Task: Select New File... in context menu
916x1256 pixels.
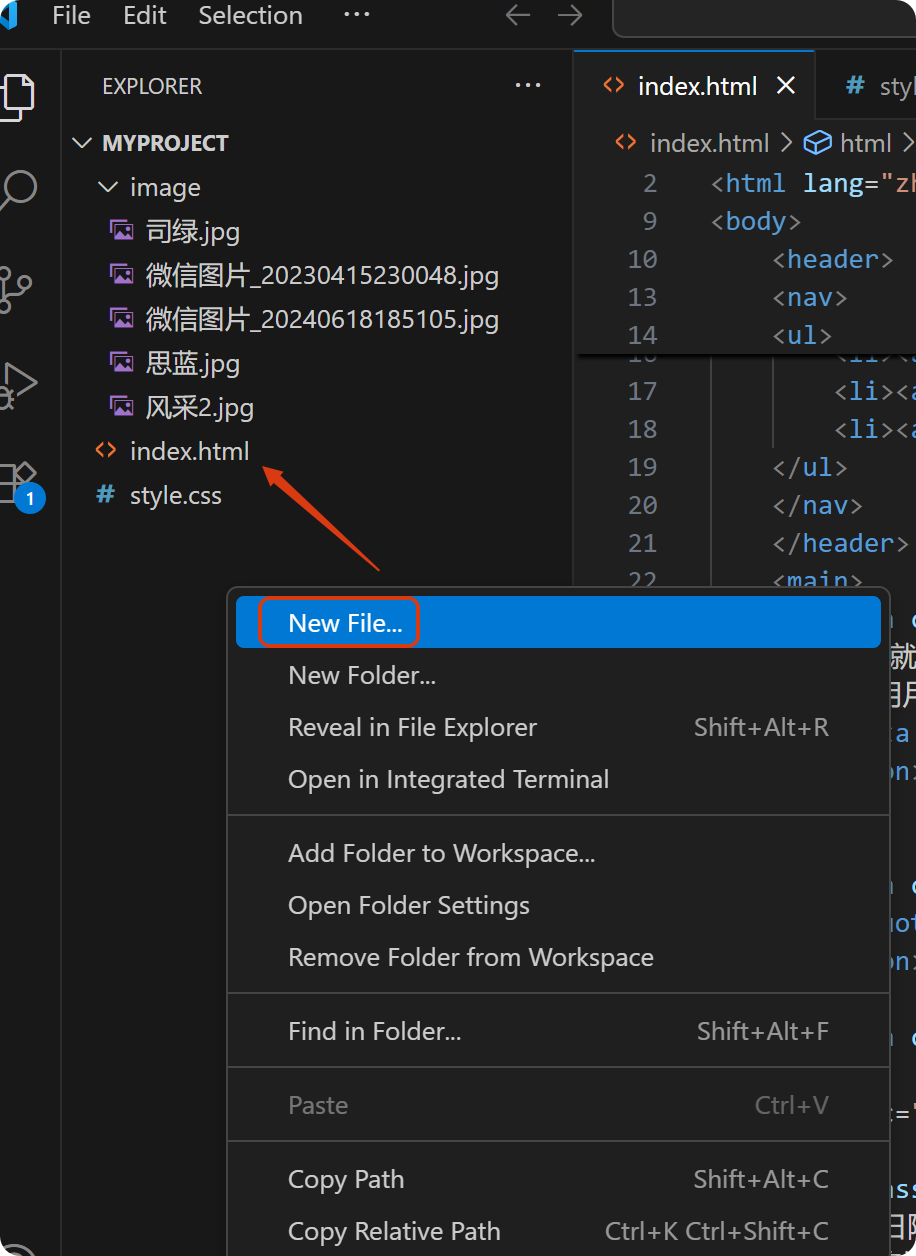Action: click(x=345, y=623)
